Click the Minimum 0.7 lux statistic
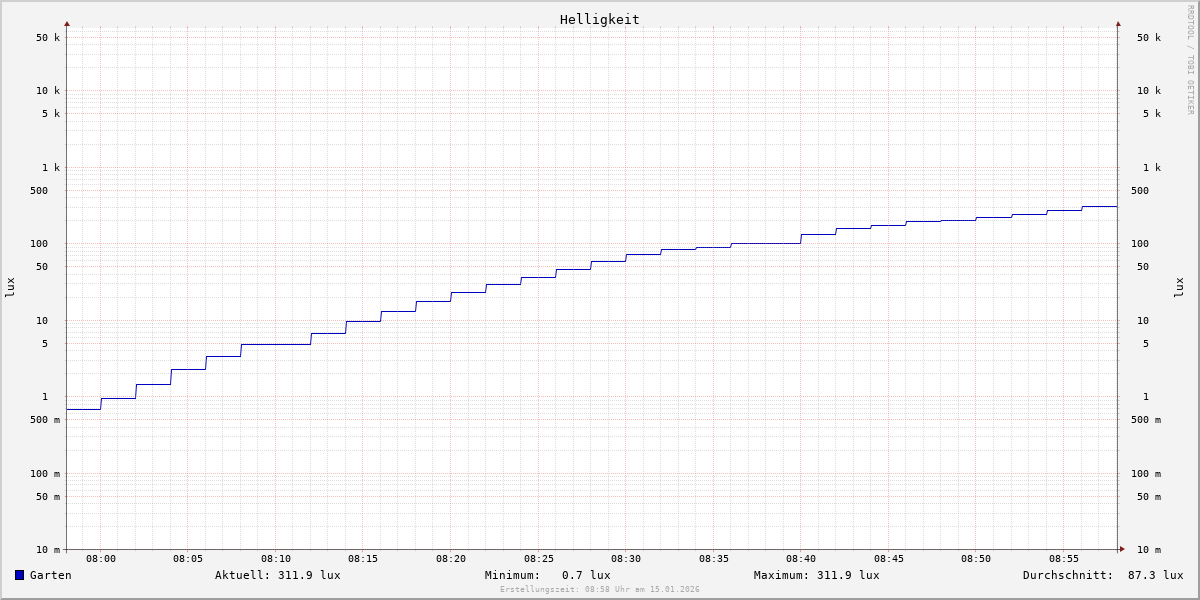This screenshot has width=1200, height=600. click(x=547, y=575)
